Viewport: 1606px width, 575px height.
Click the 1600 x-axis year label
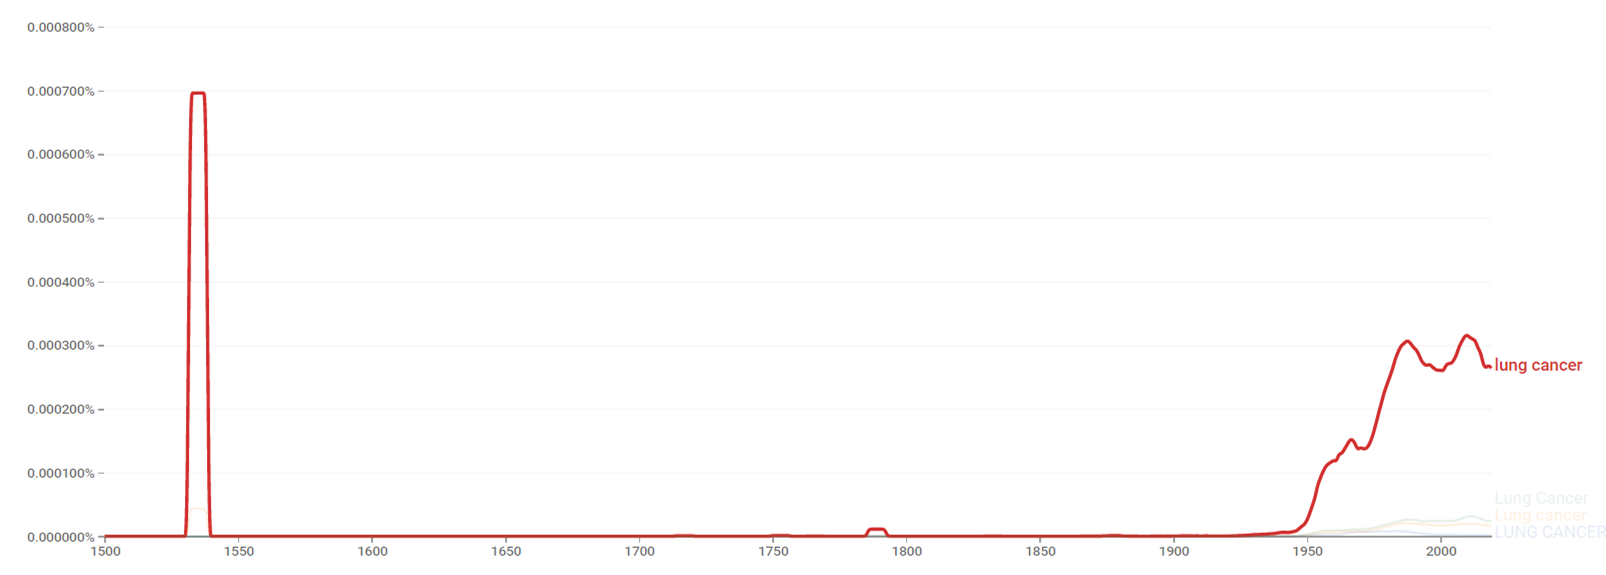[372, 551]
